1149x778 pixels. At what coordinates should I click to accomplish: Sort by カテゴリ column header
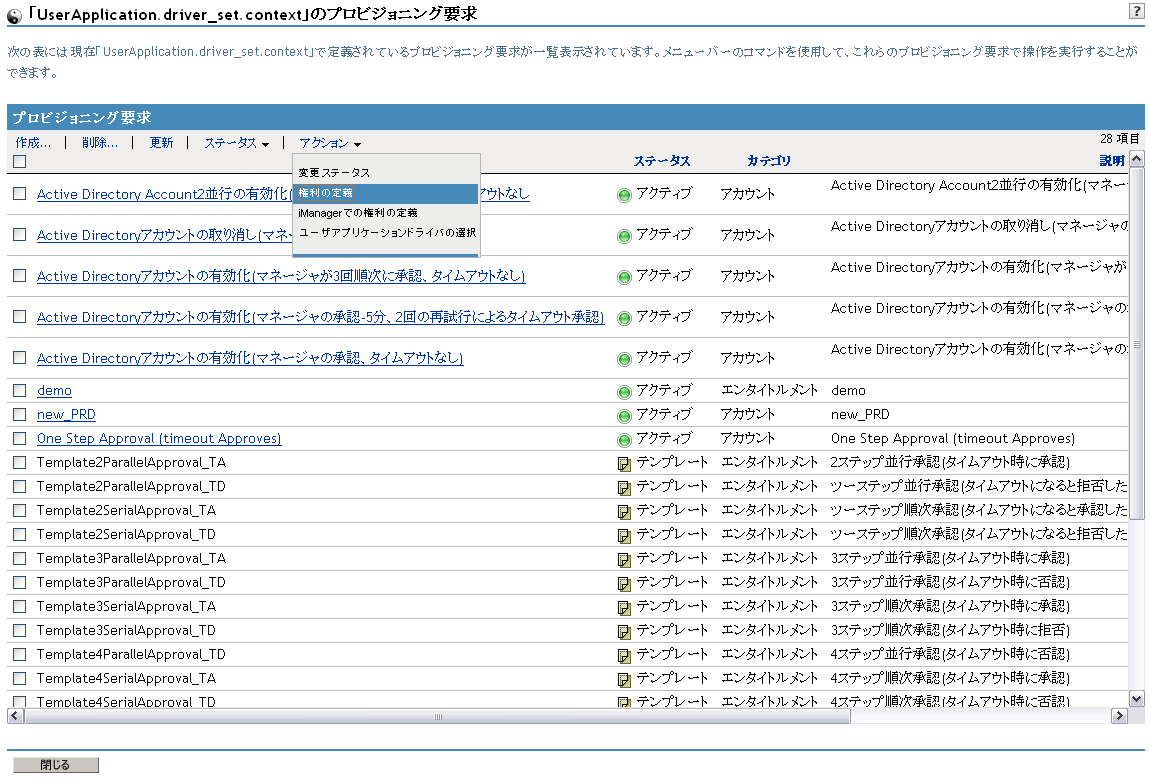pos(769,160)
